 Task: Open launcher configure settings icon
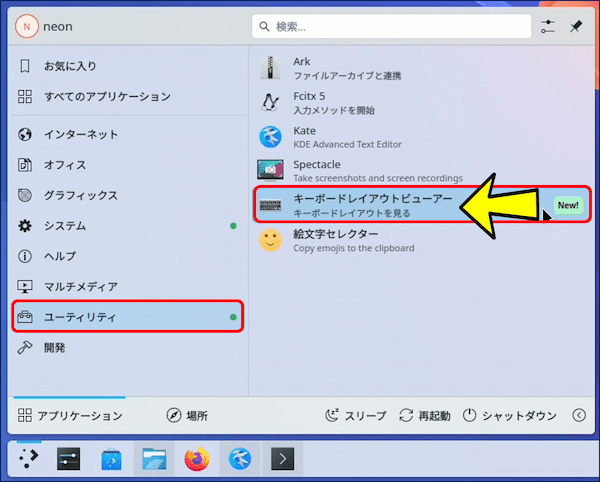click(547, 27)
